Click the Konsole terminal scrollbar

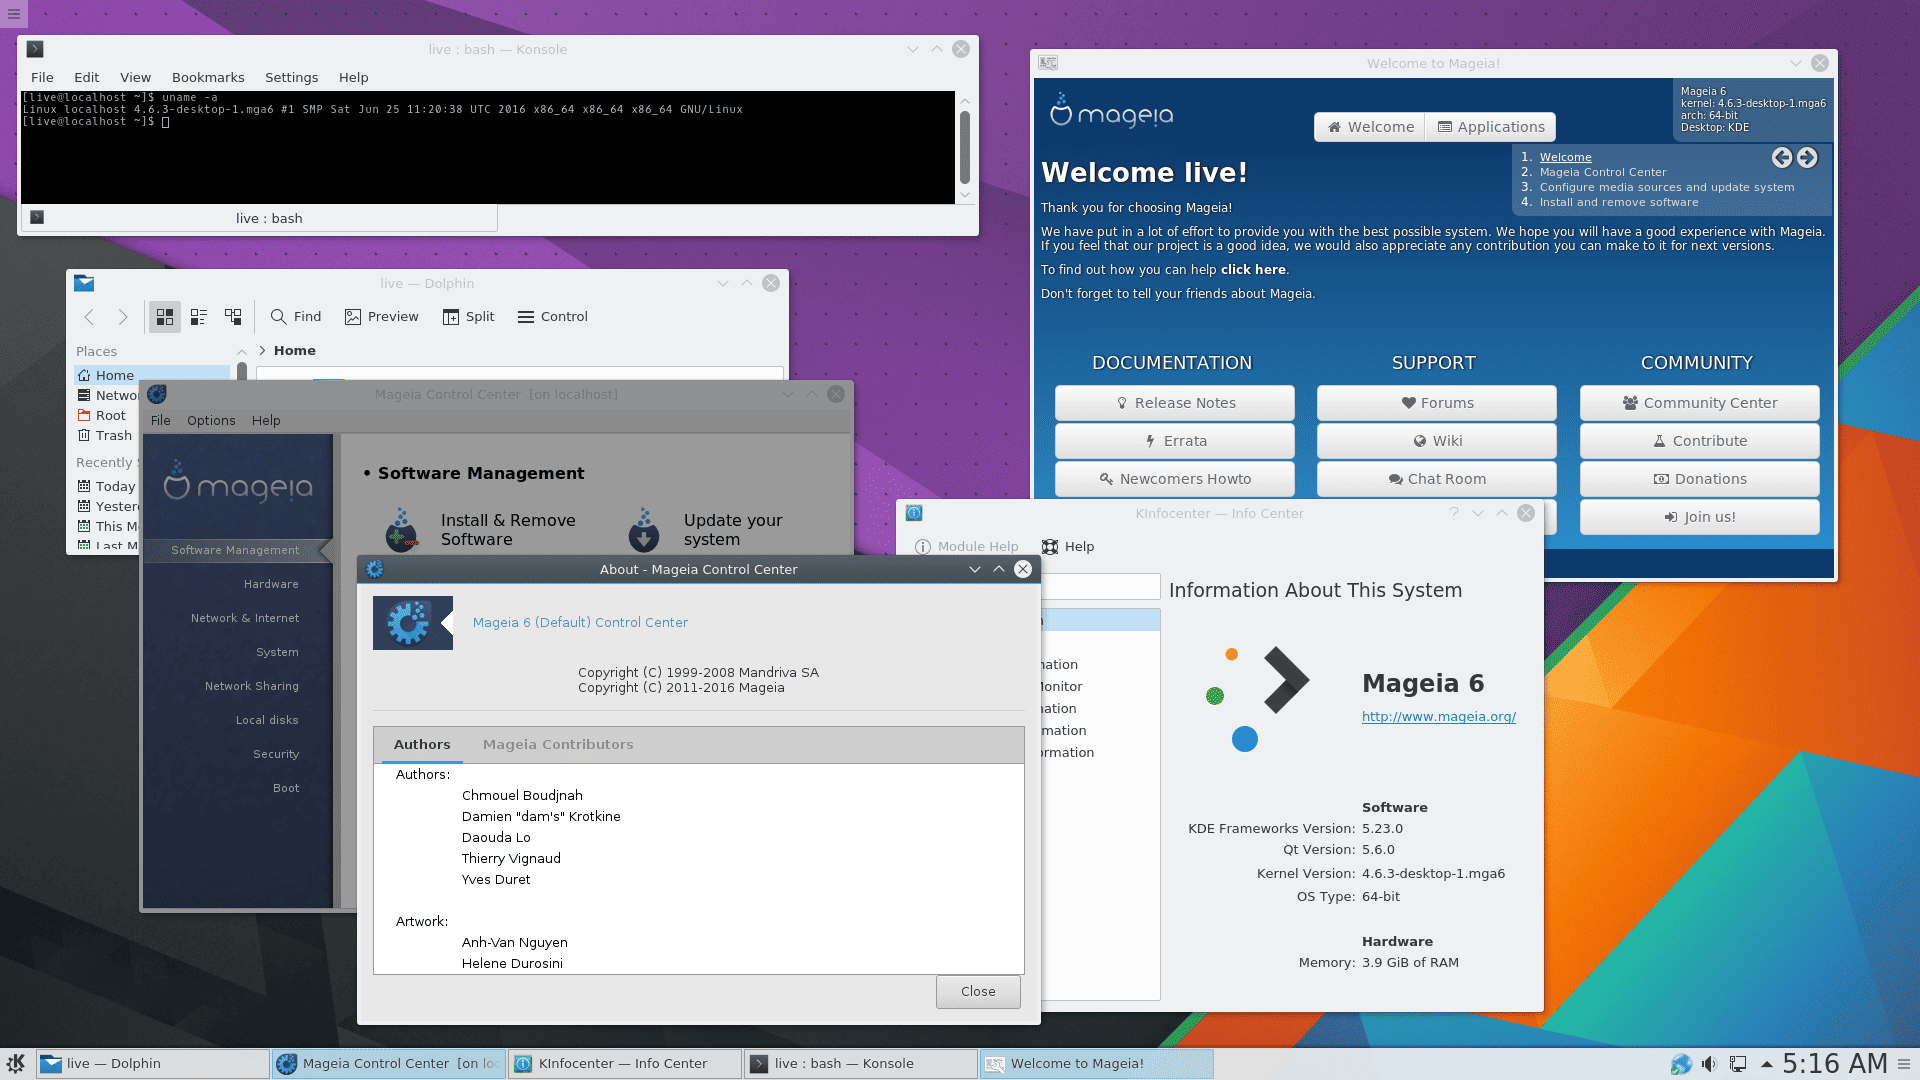965,147
